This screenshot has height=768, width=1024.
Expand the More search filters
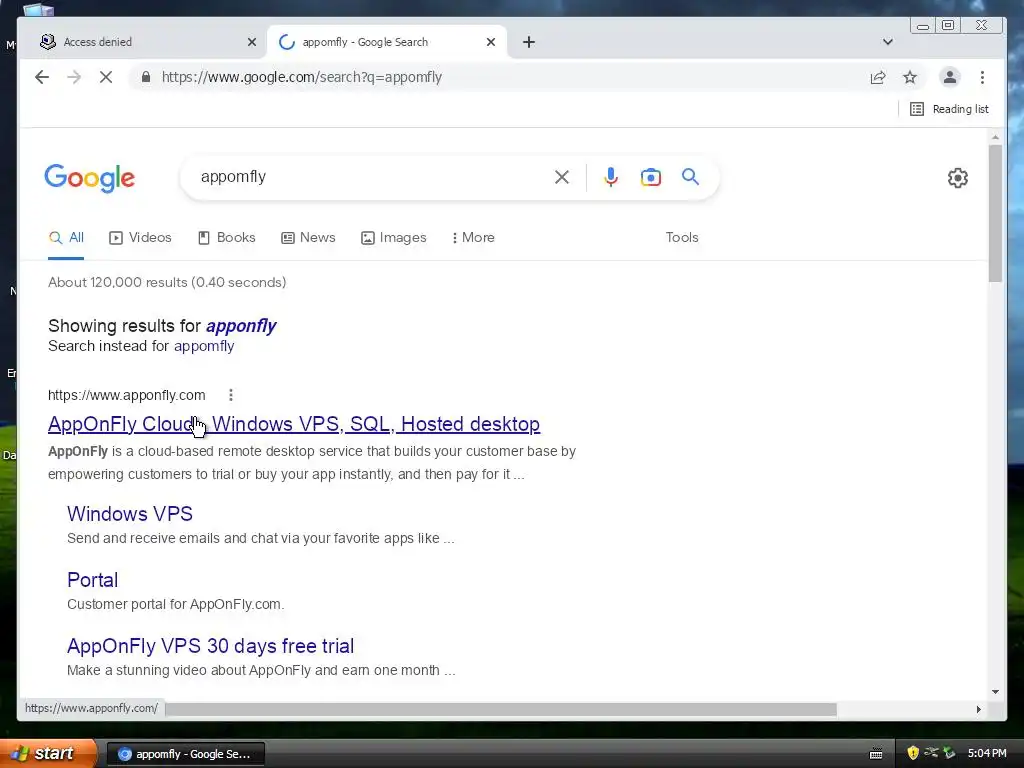click(473, 238)
